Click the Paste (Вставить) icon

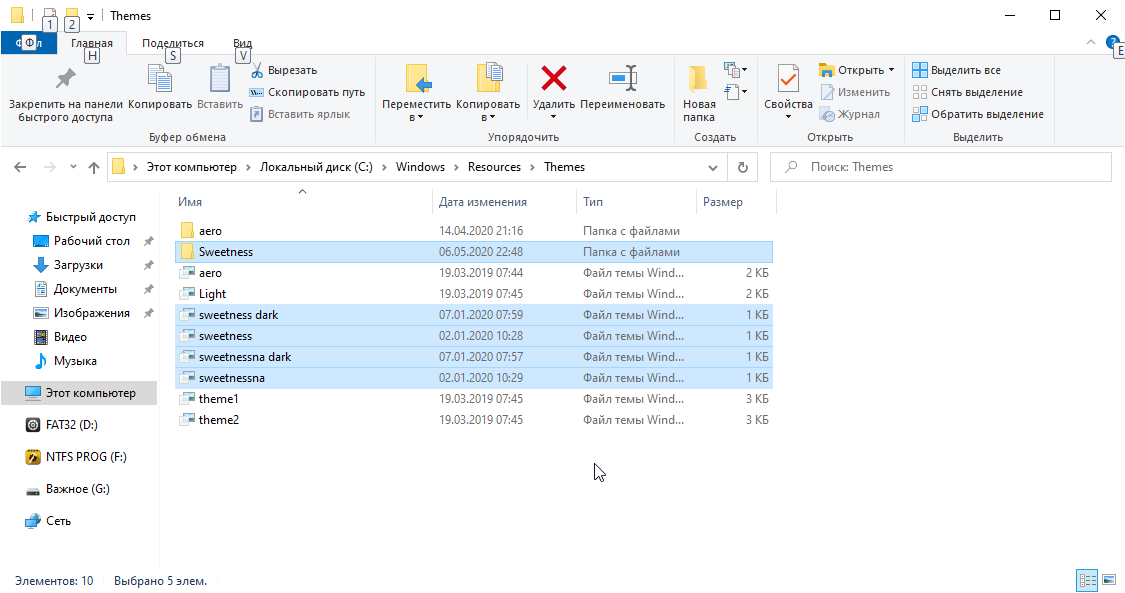(x=220, y=79)
